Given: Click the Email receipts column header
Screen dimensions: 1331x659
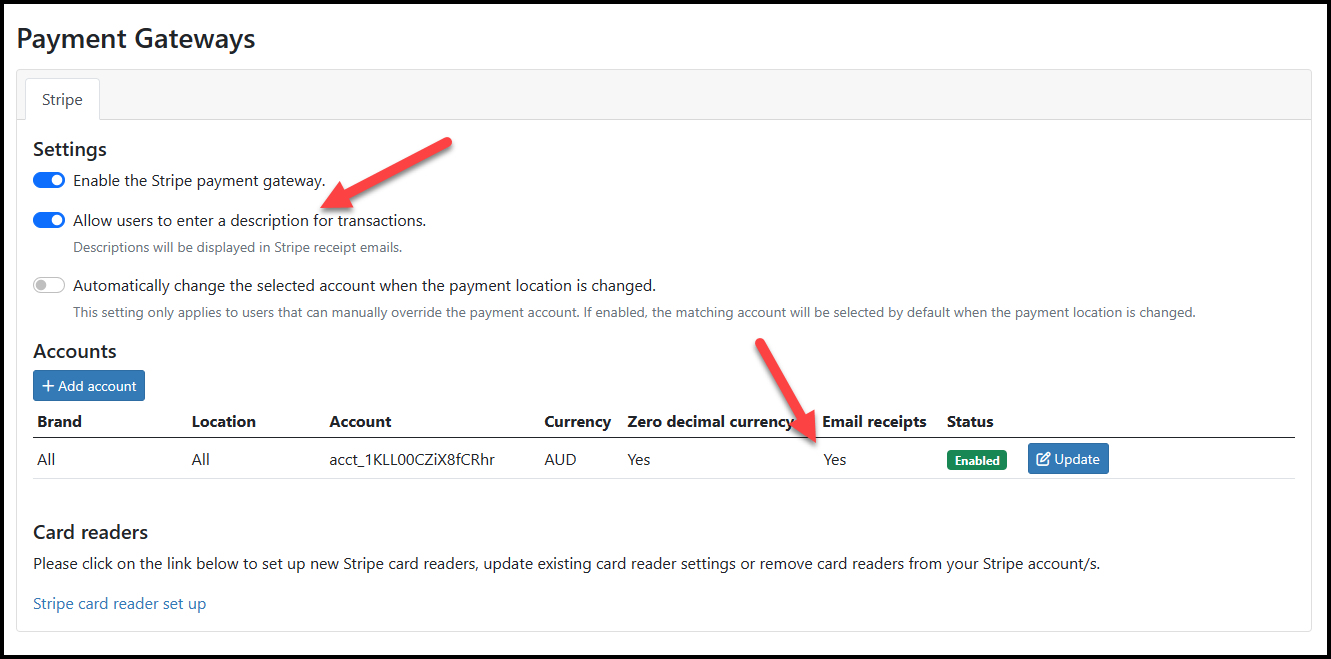Looking at the screenshot, I should 874,422.
